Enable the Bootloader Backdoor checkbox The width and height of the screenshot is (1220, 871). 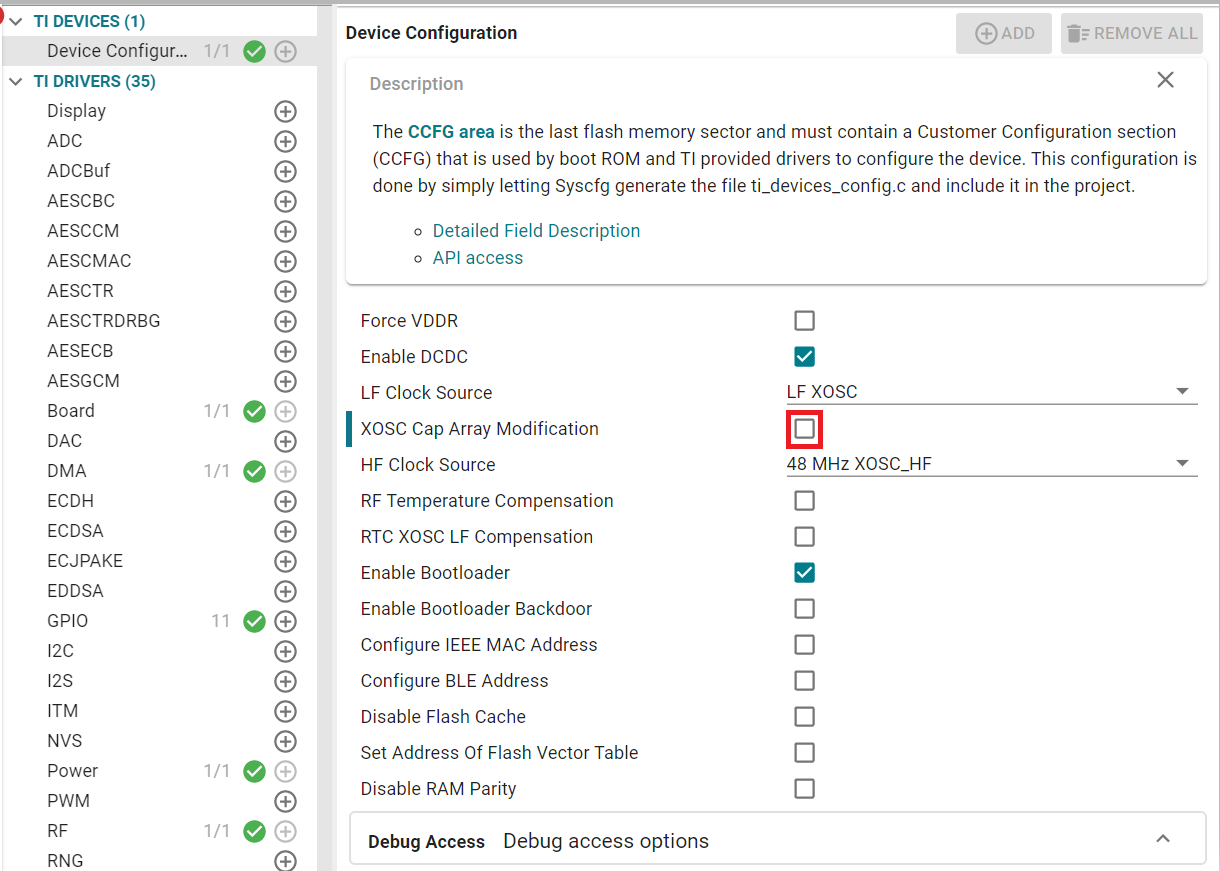[804, 608]
